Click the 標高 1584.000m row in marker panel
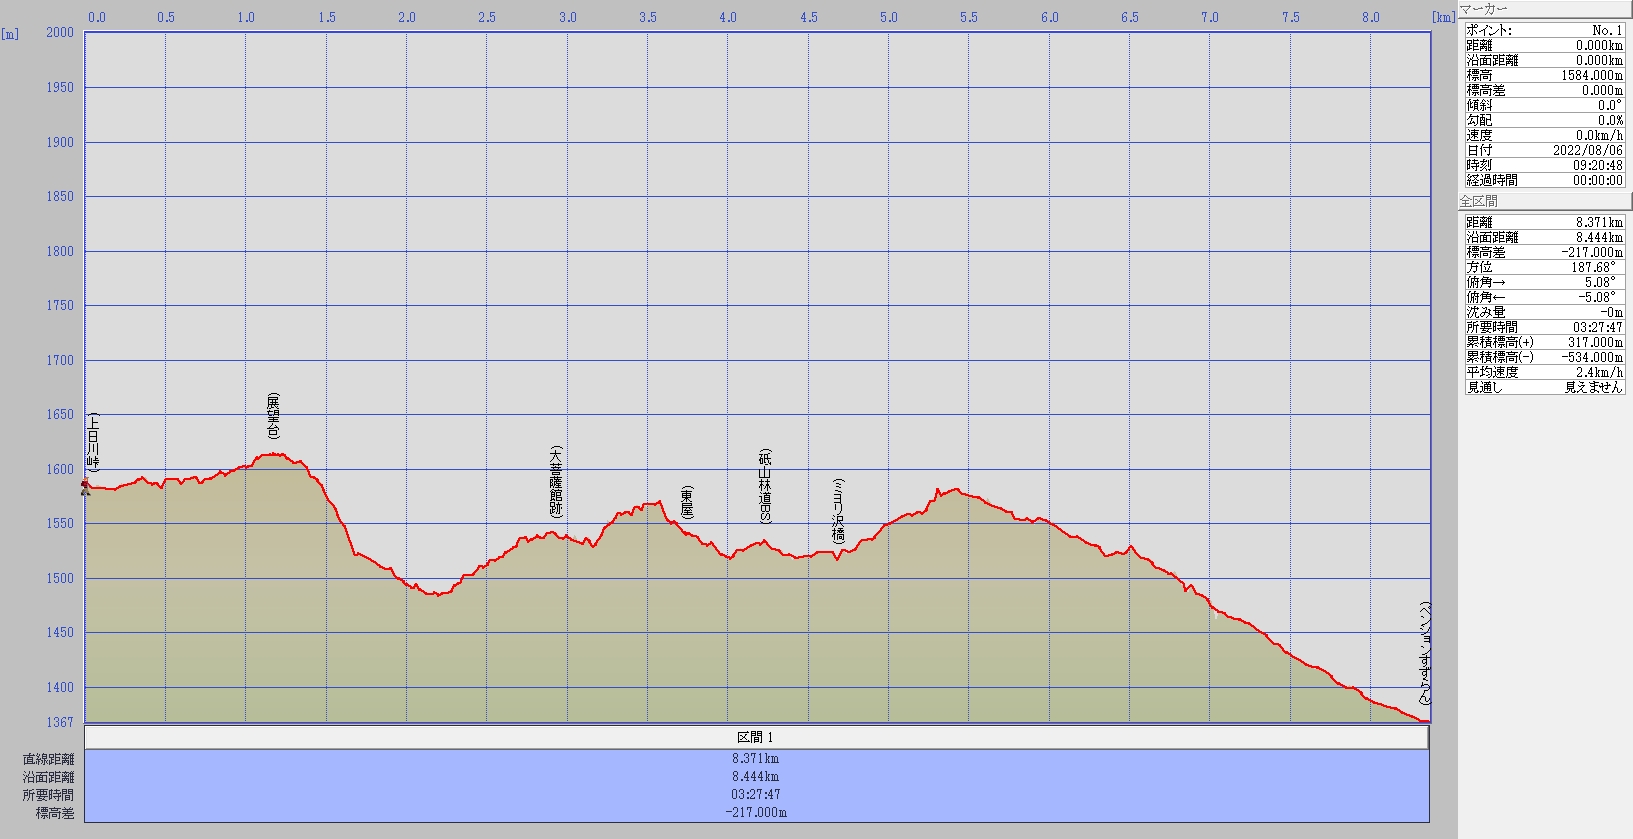This screenshot has height=839, width=1633. [x=1544, y=75]
